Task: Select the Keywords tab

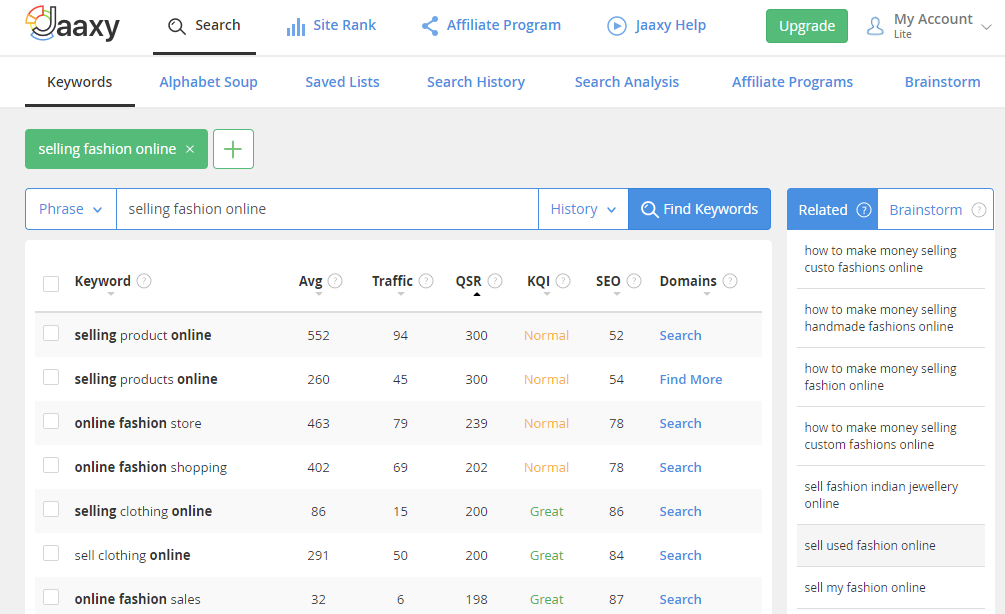Action: coord(79,82)
